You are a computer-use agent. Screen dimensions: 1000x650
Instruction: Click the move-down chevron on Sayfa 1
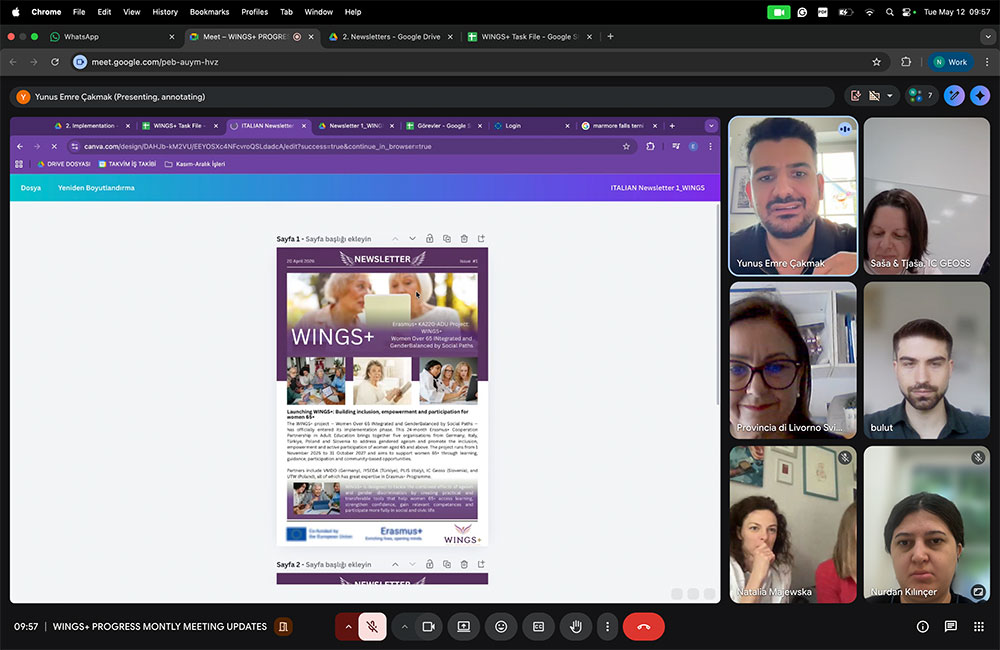click(x=412, y=239)
